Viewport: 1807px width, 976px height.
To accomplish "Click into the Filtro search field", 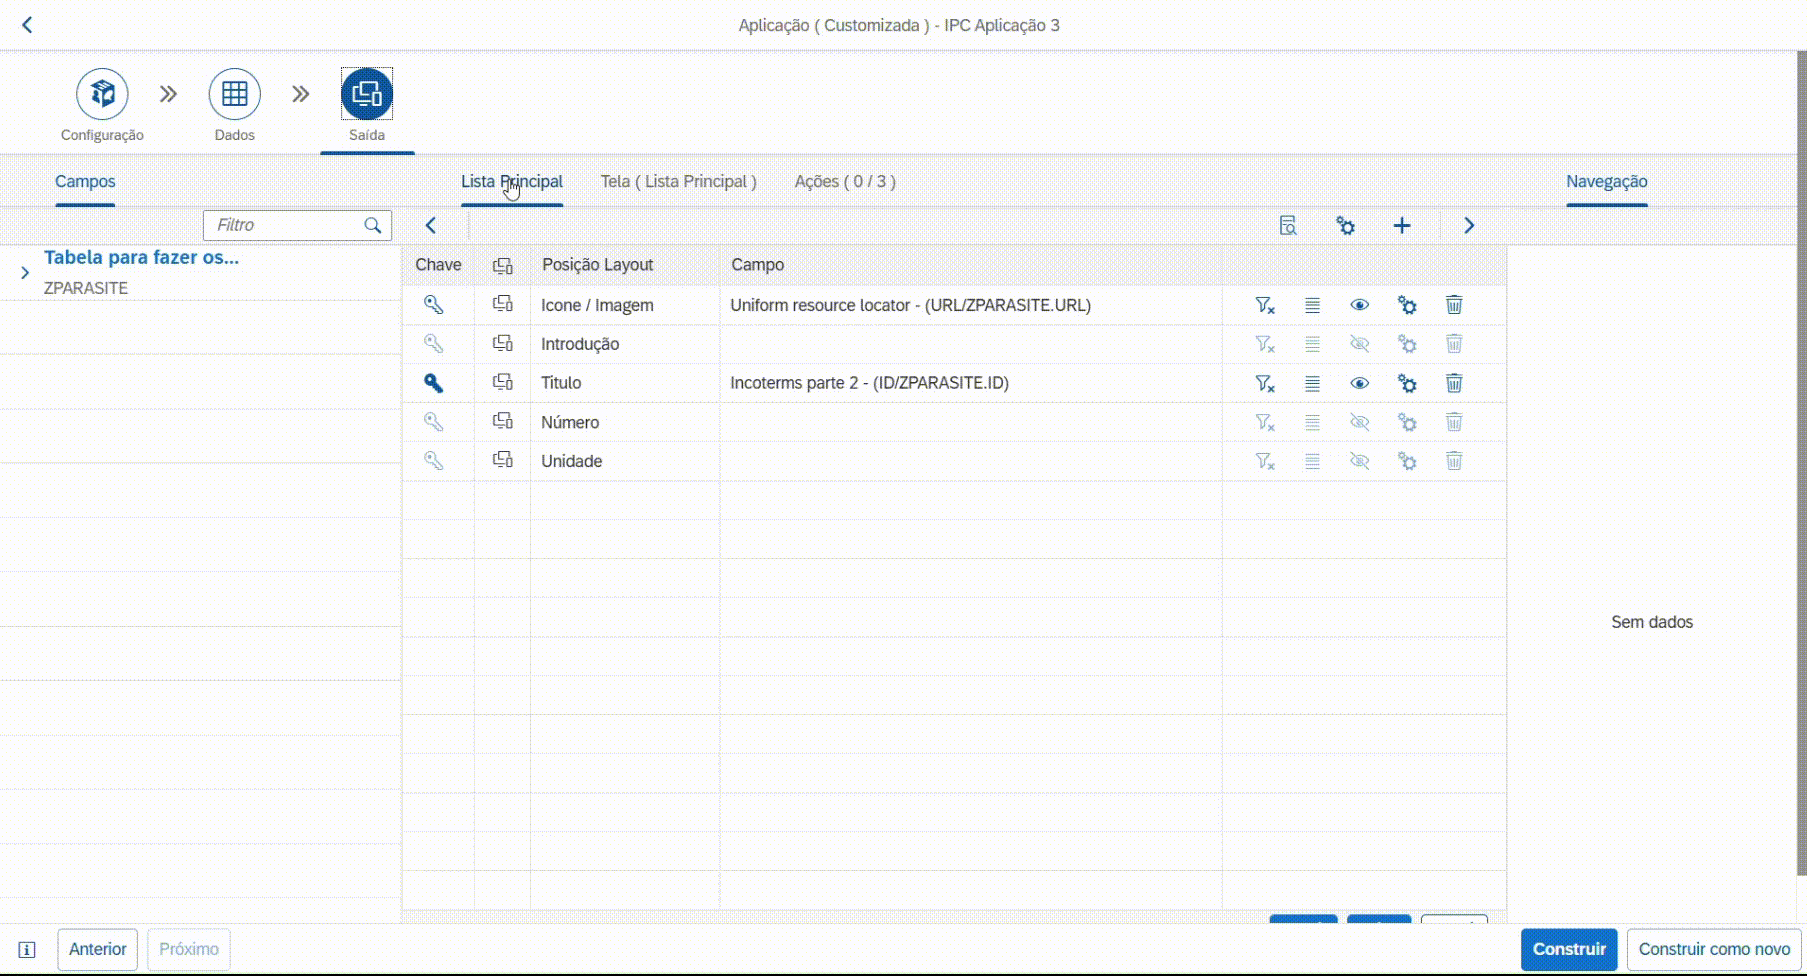I will point(285,226).
